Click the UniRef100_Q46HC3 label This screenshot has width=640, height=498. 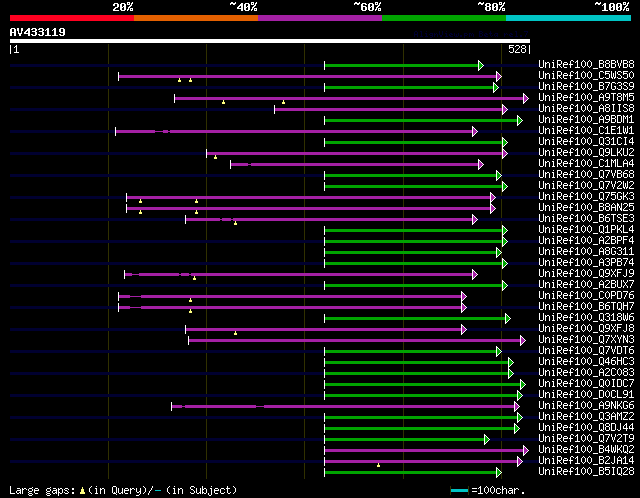tap(586, 362)
